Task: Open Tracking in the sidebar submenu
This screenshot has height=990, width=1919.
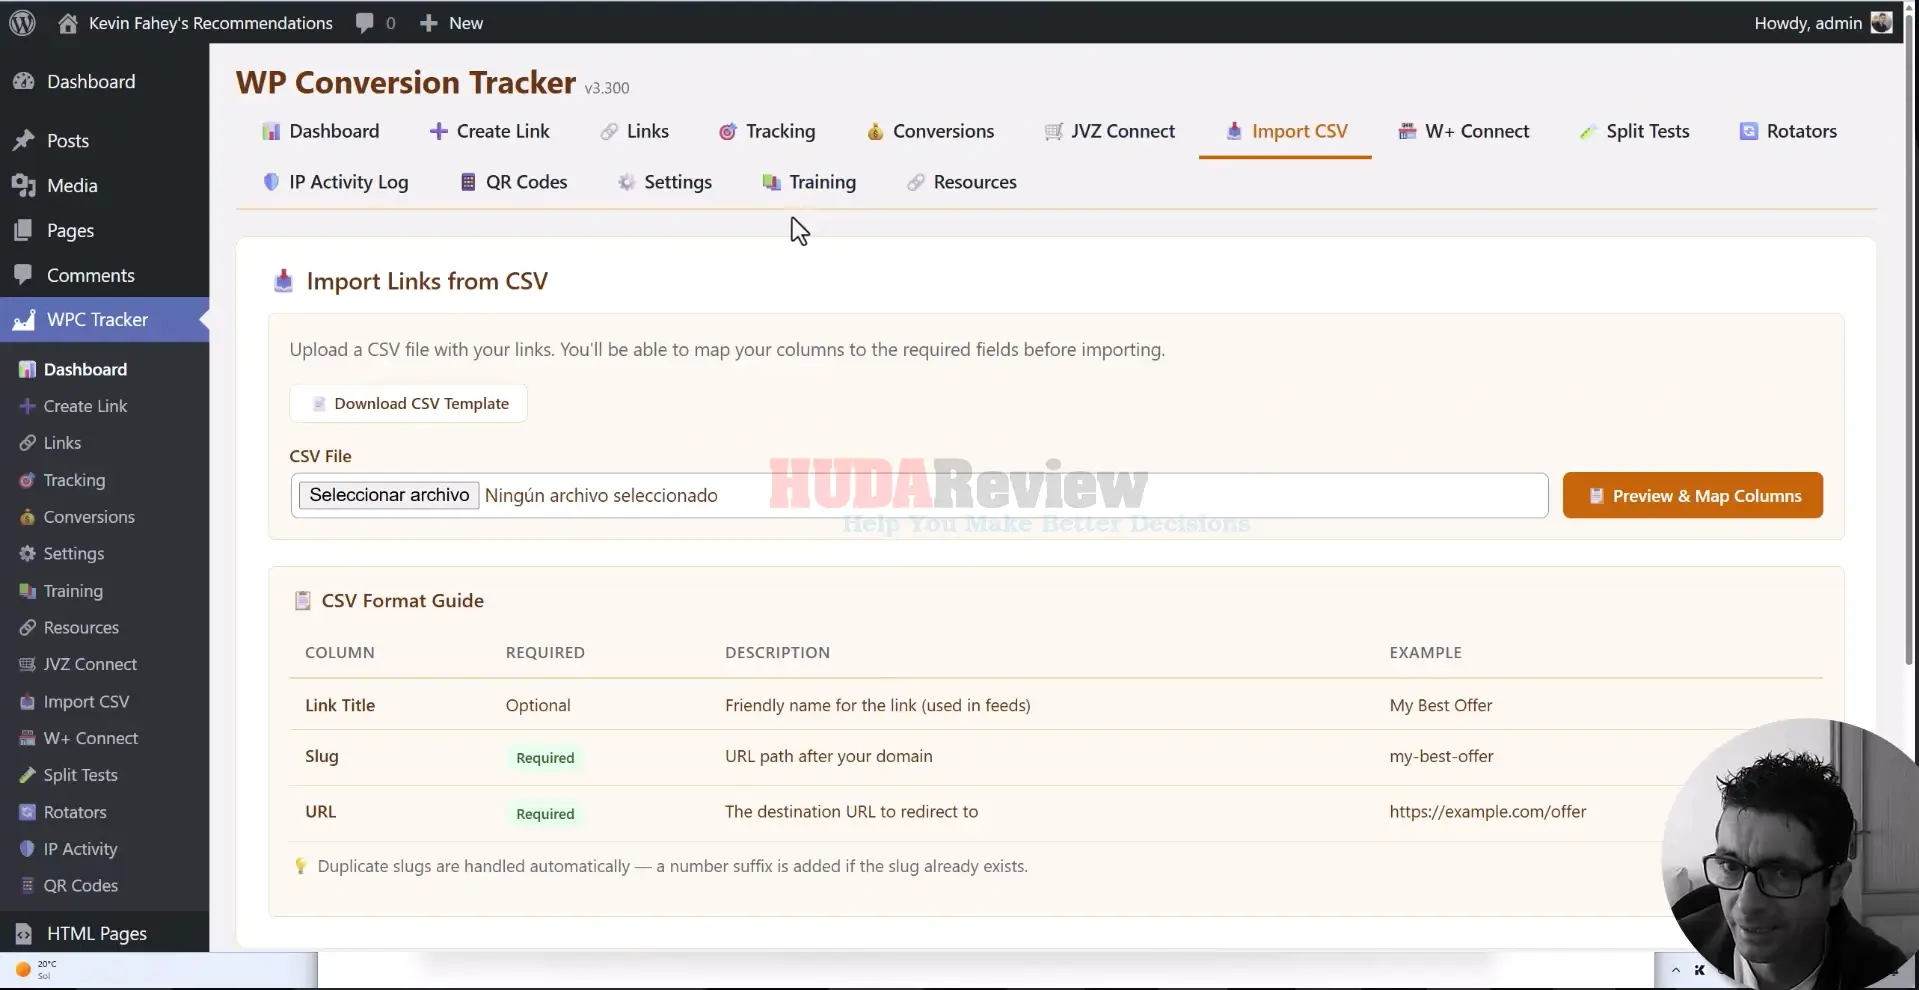Action: point(74,480)
